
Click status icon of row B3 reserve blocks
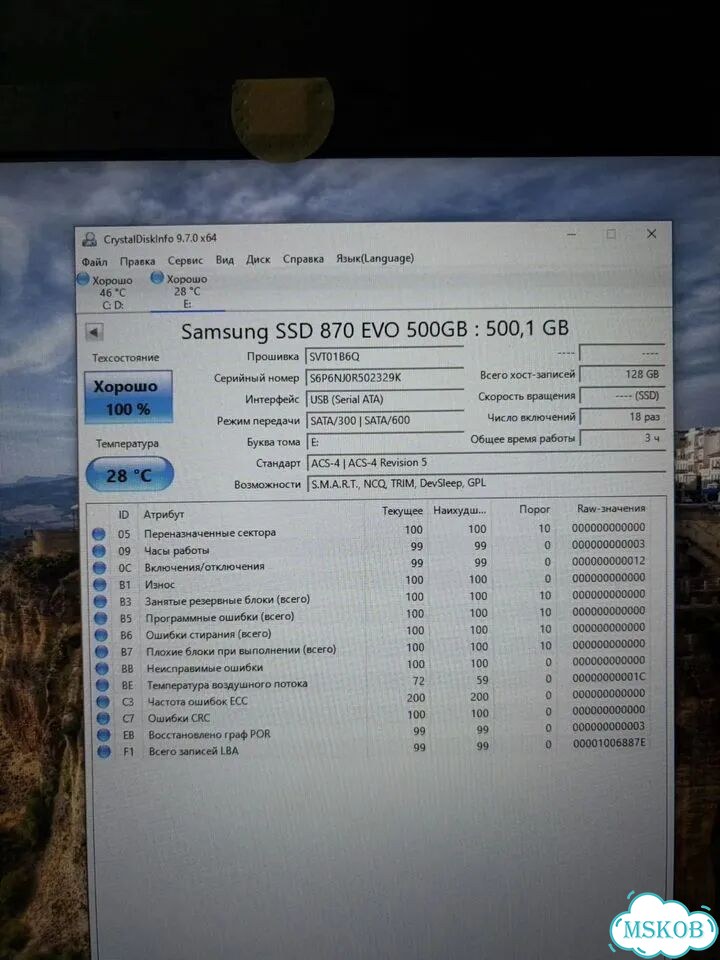(100, 601)
